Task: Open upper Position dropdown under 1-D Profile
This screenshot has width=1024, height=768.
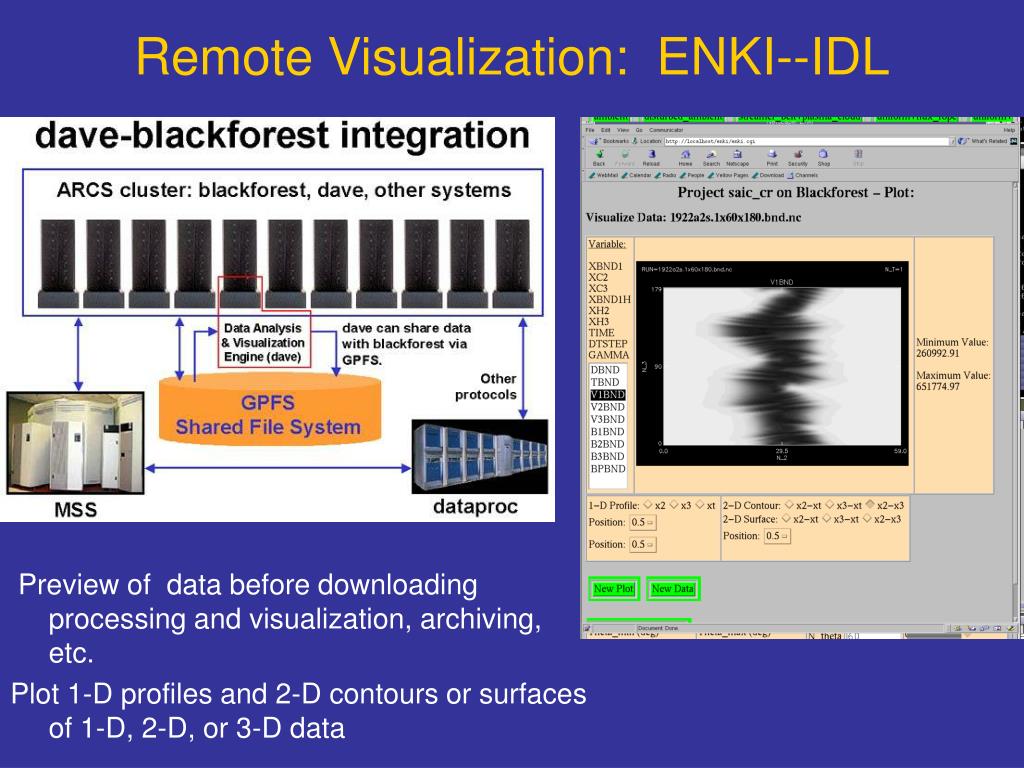Action: [643, 522]
